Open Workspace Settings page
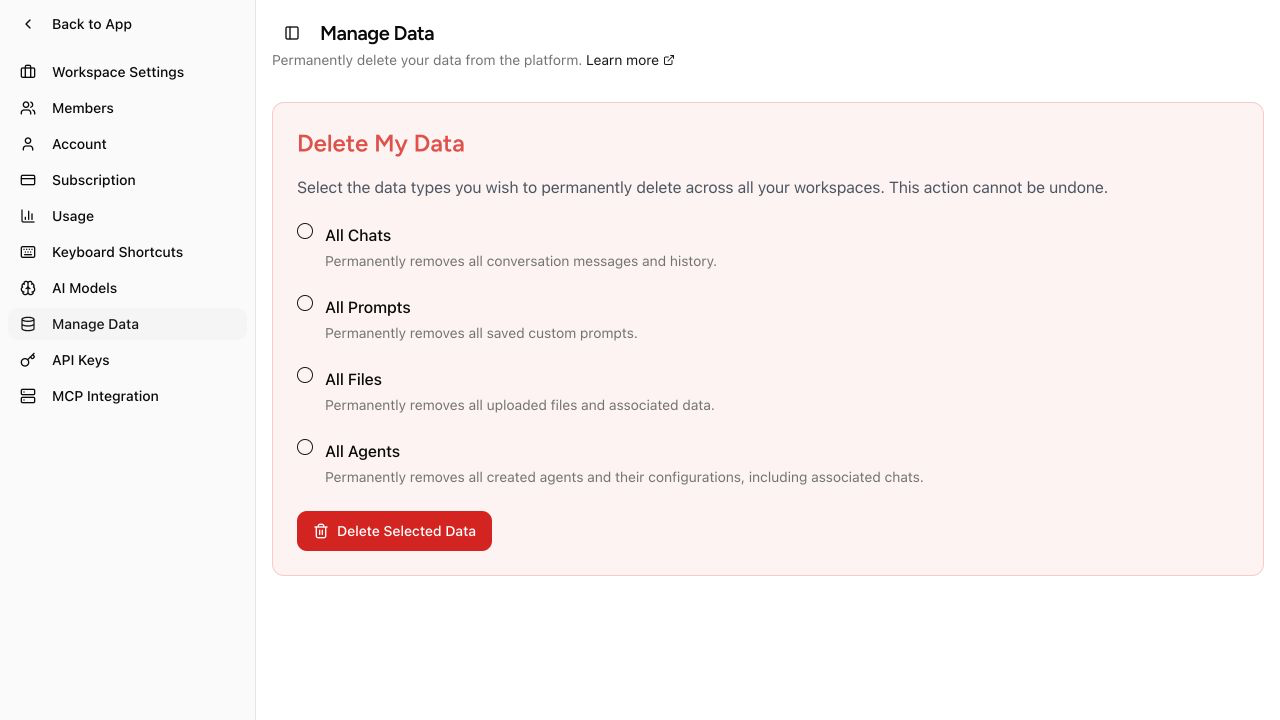 [127, 72]
